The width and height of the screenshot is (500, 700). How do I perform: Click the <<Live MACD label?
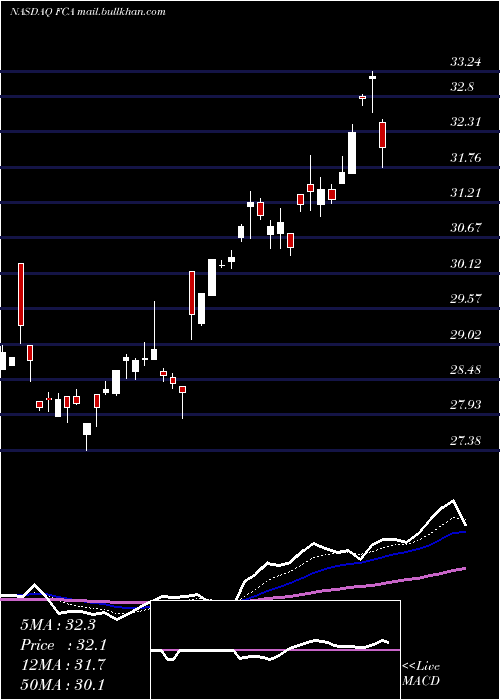pos(421,673)
